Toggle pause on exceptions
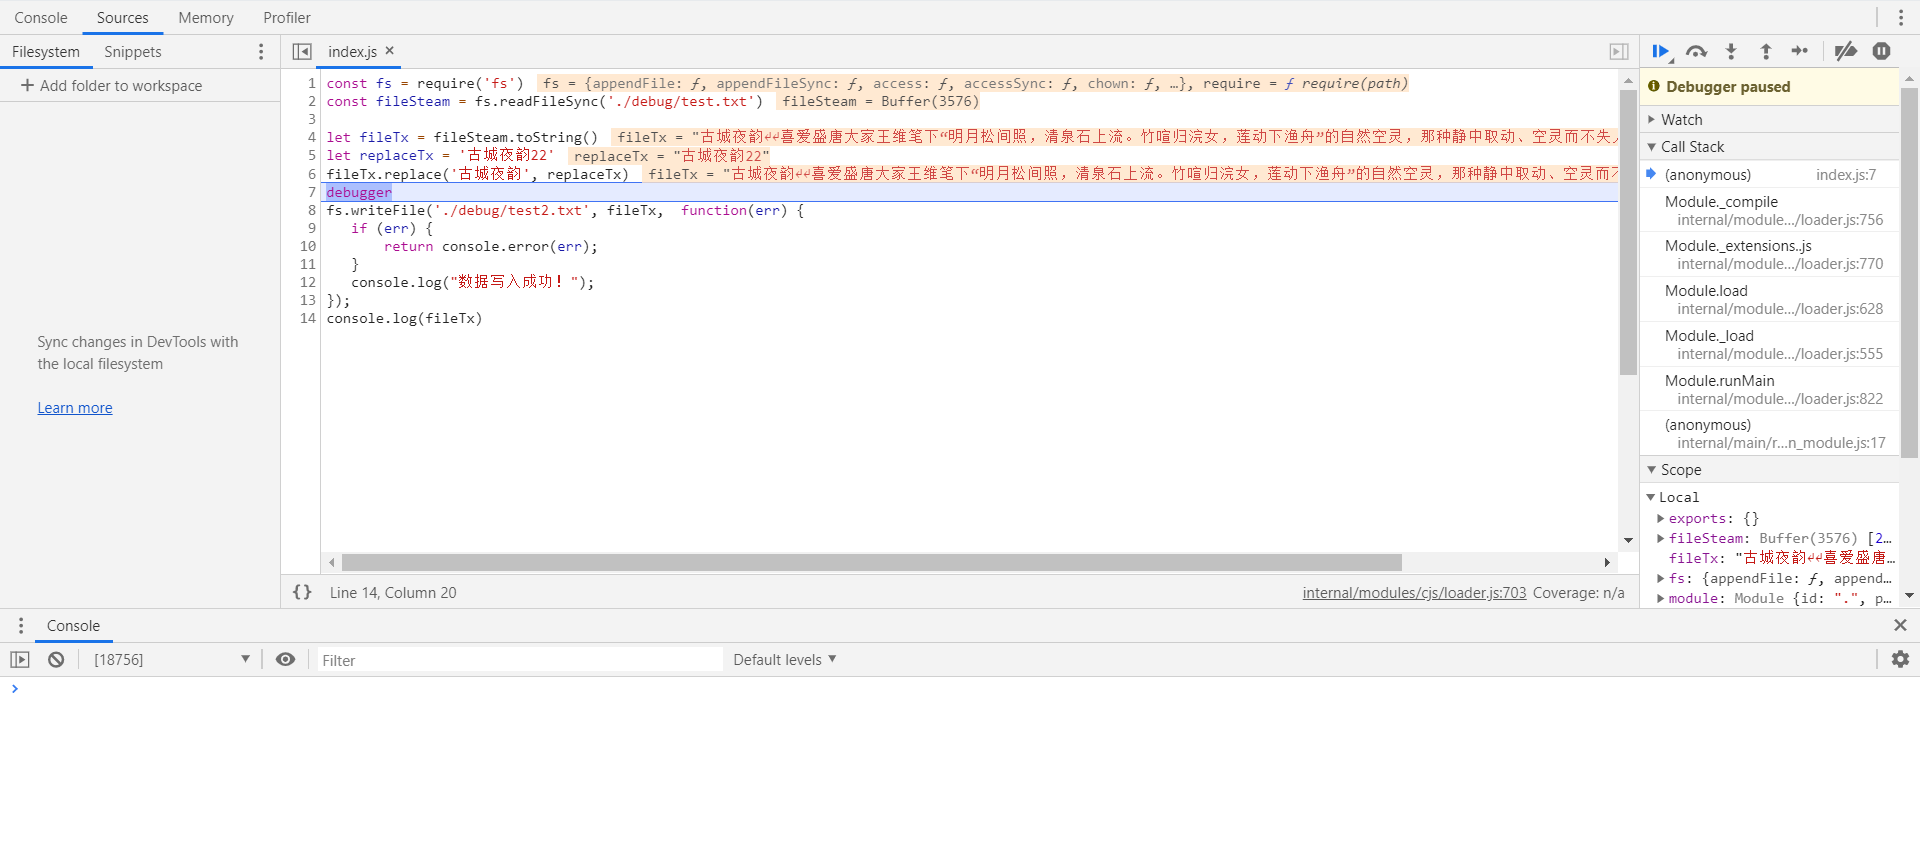The height and width of the screenshot is (866, 1920). point(1881,52)
